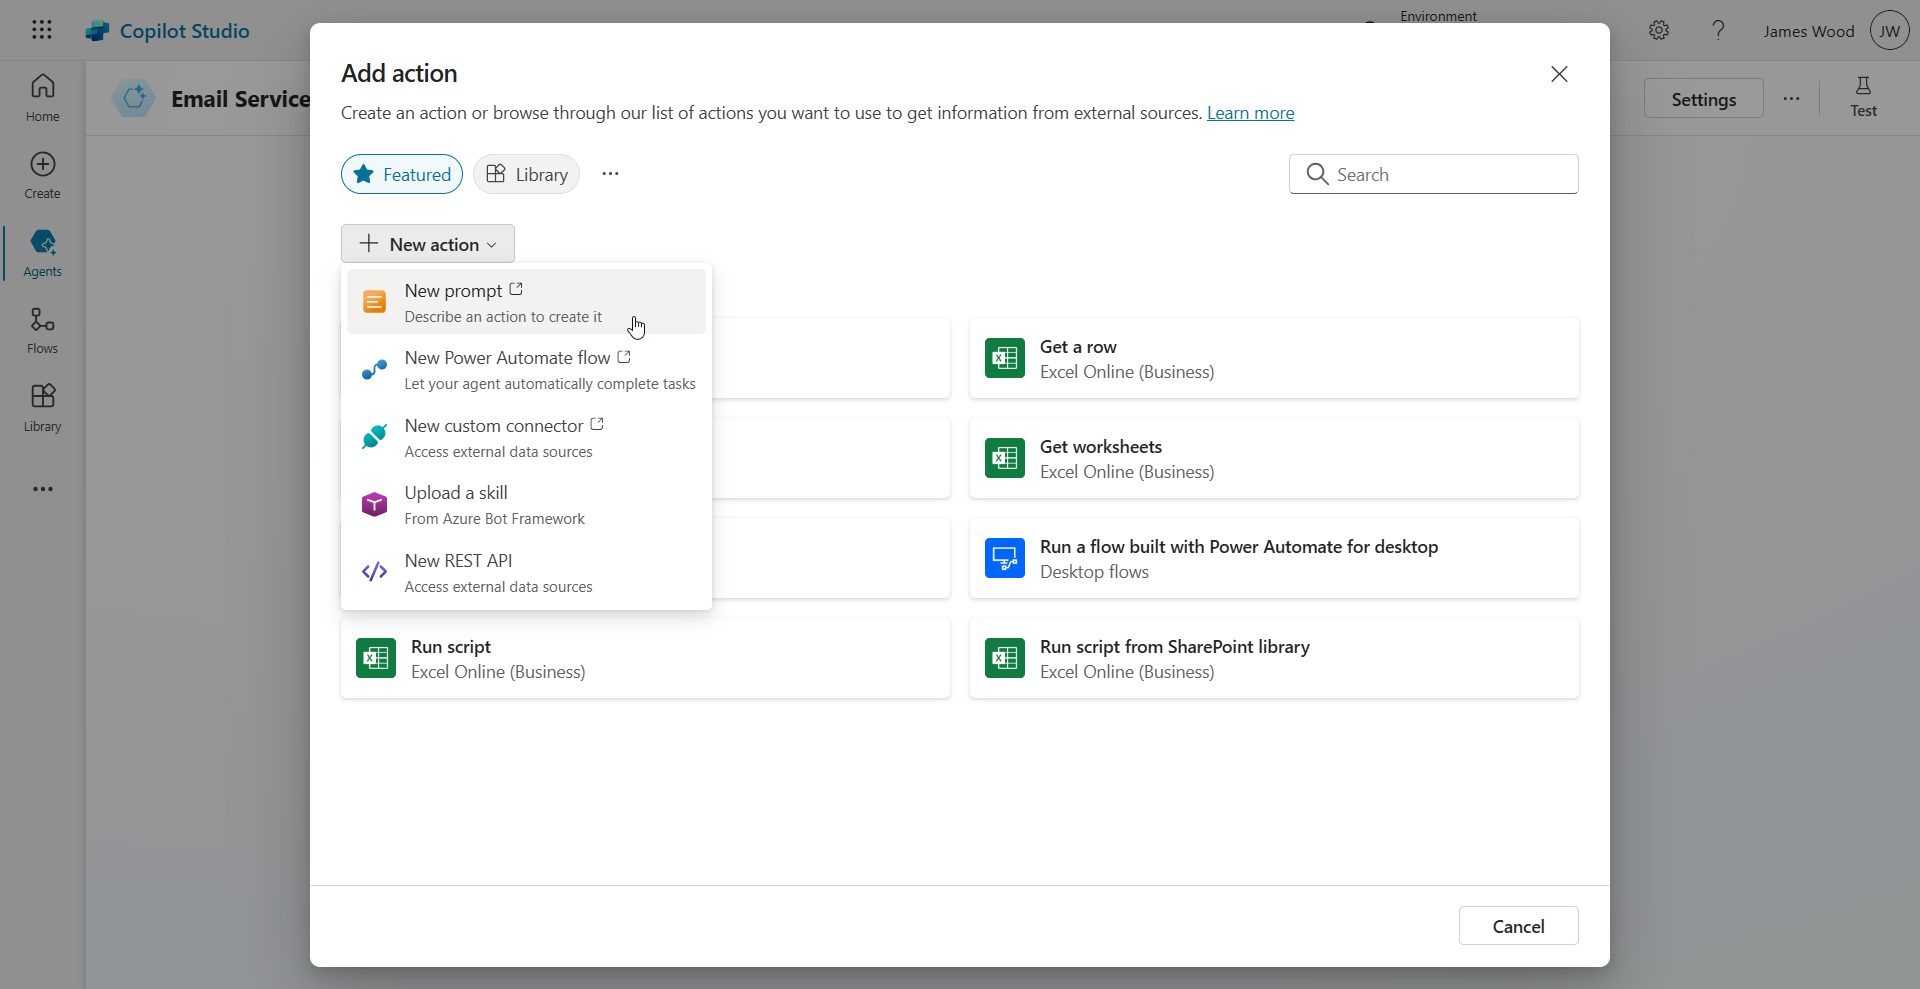Click the settings gear icon in header
Screen dimensions: 1920x989
[x=1659, y=31]
